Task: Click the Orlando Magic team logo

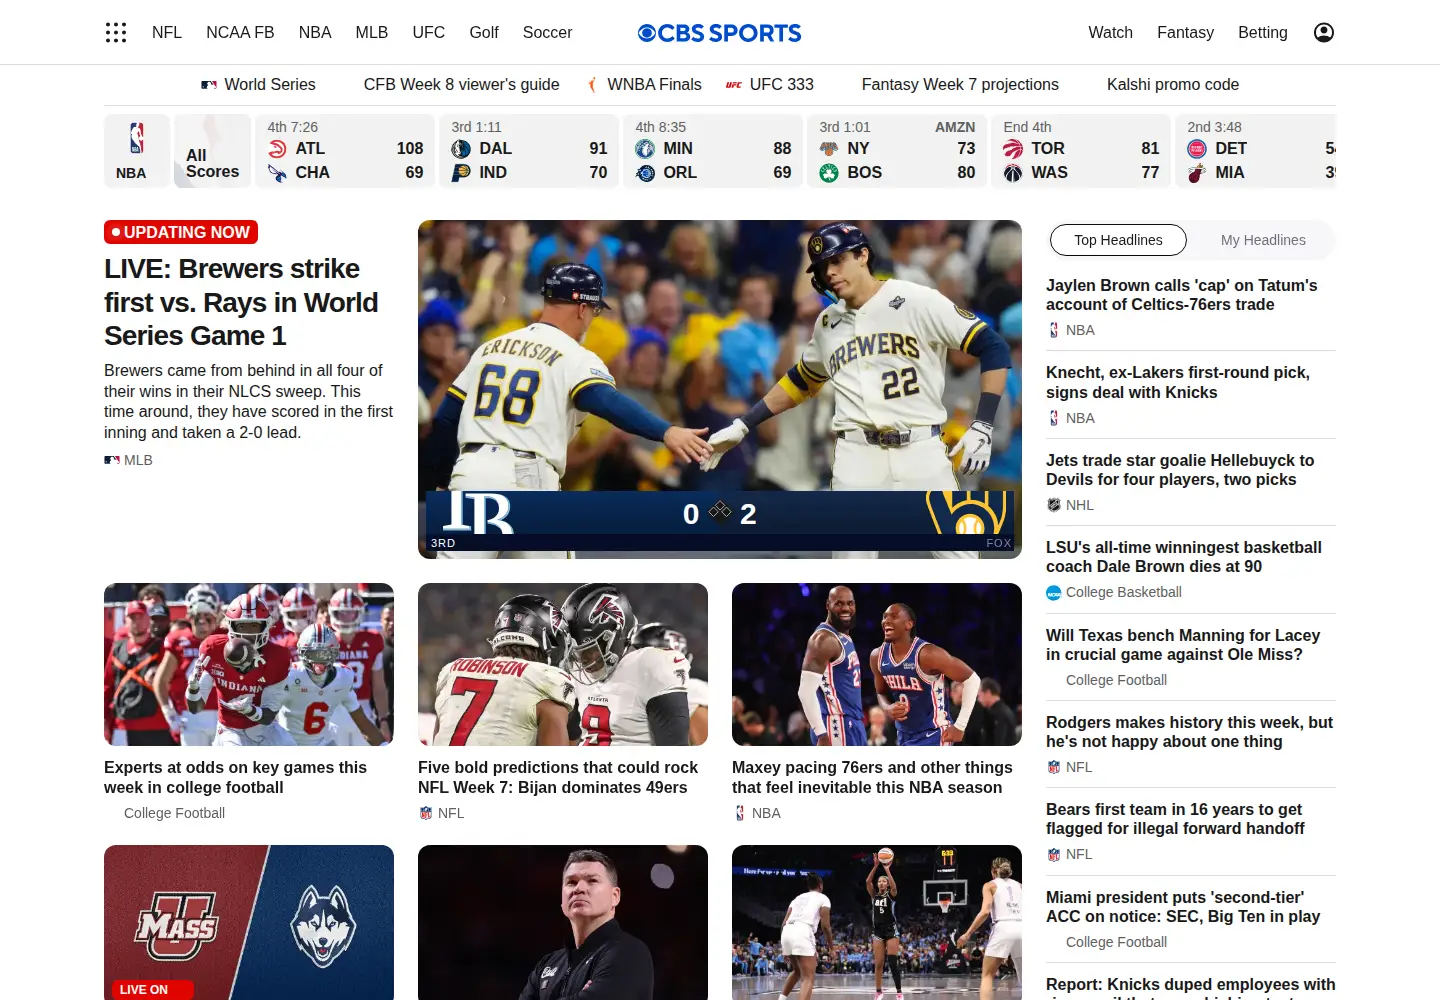Action: [x=645, y=172]
